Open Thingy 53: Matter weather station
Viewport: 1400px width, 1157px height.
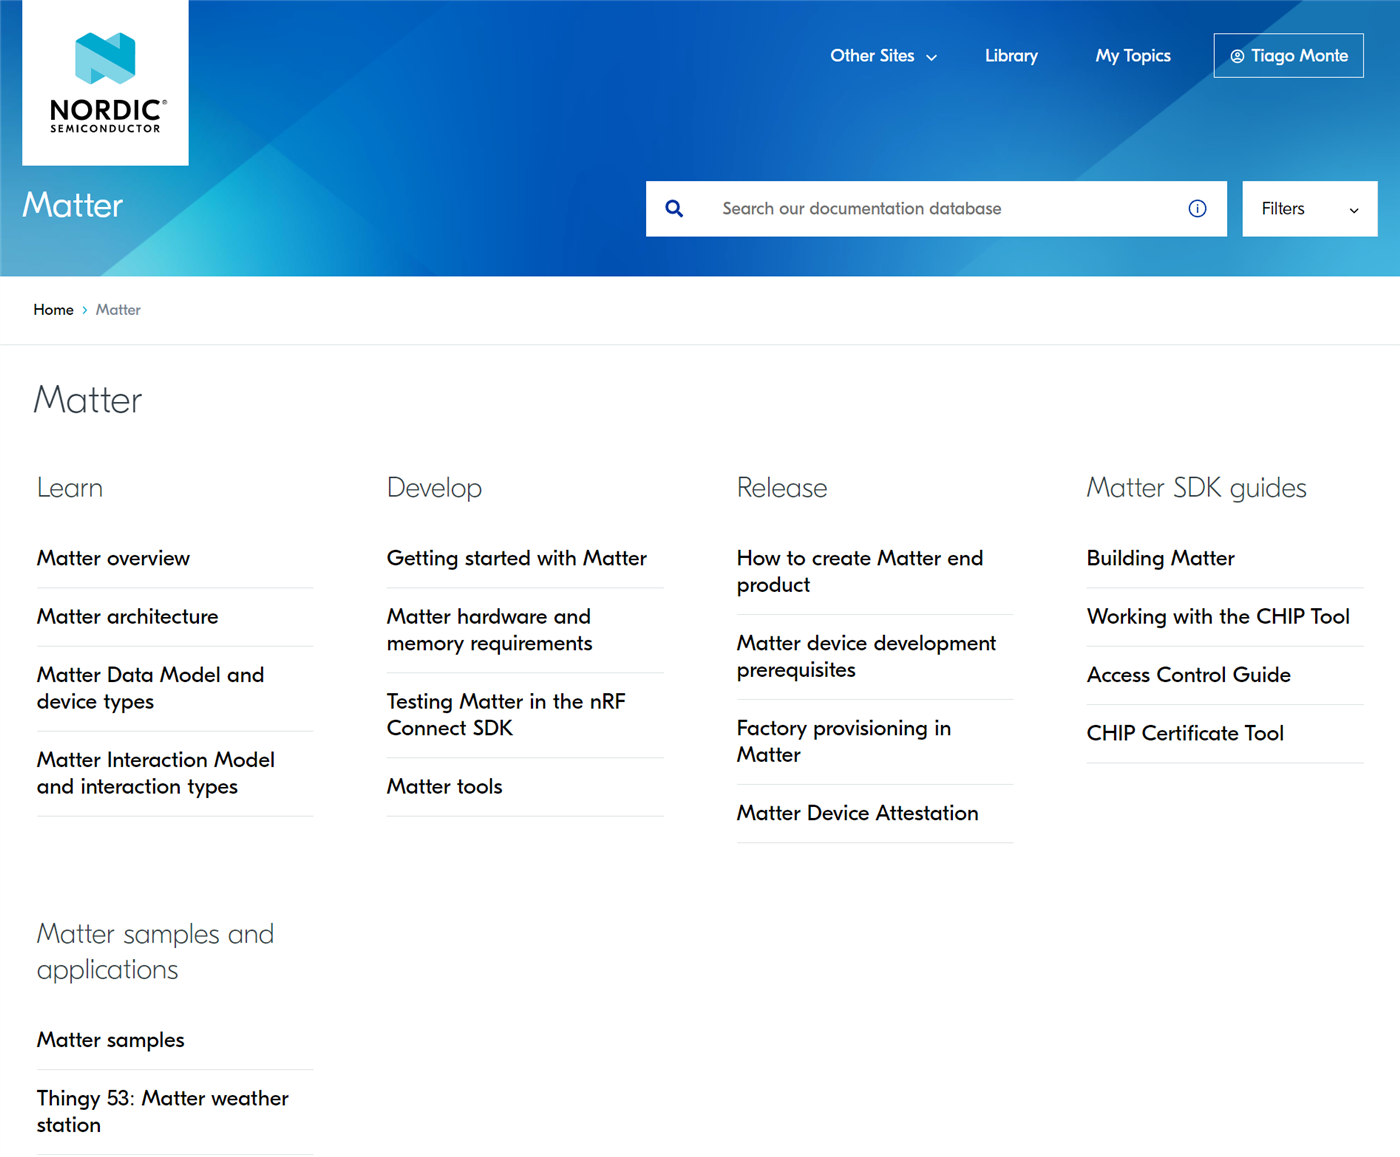162,1111
